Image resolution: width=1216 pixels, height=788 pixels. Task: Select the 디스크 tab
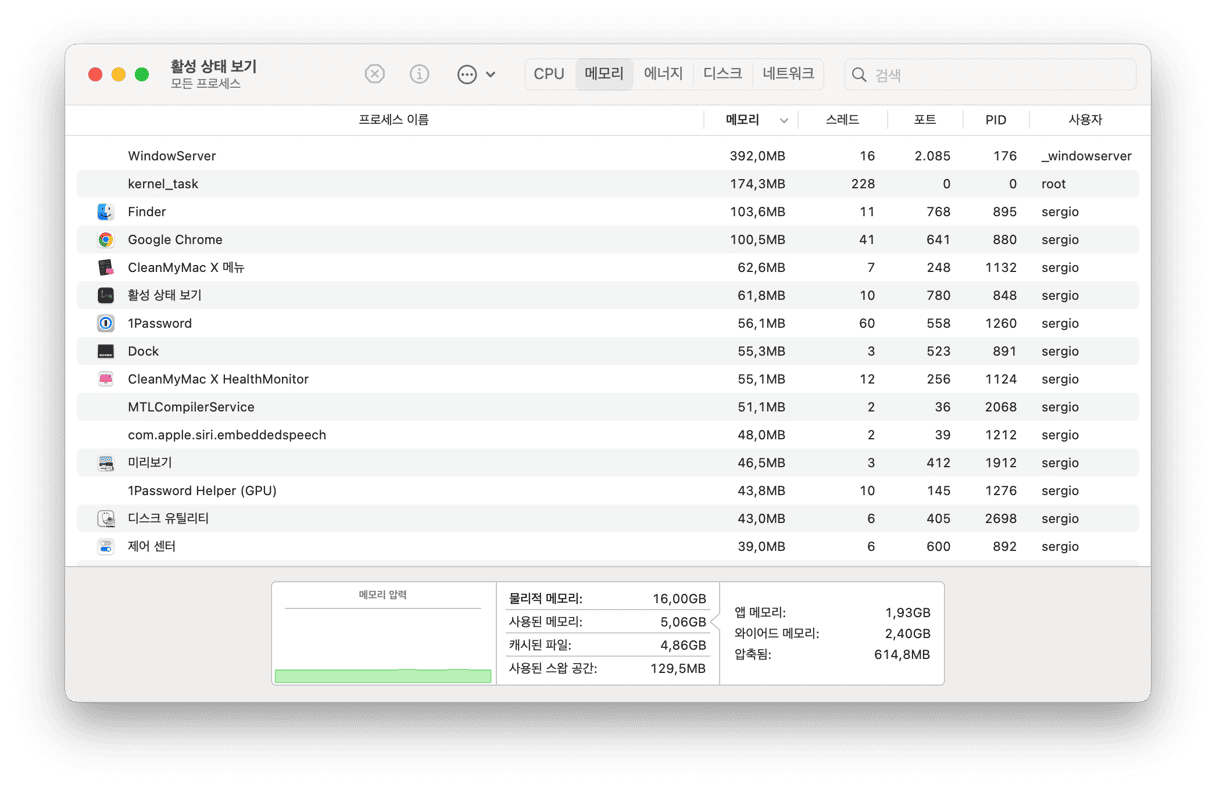click(x=722, y=74)
